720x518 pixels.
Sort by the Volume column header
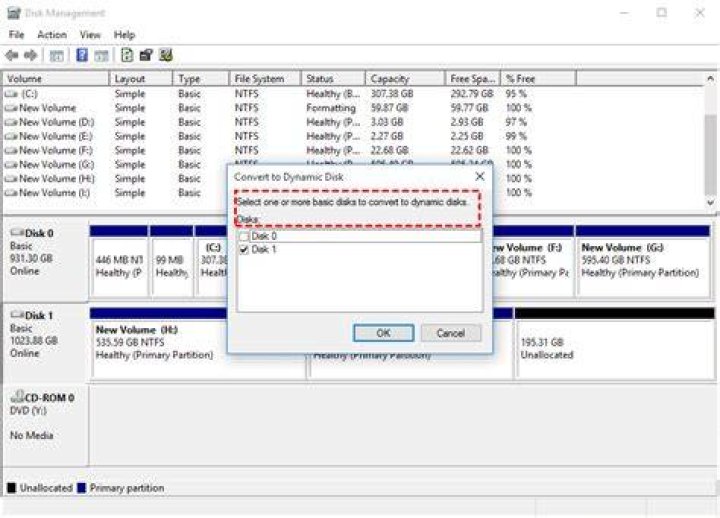pyautogui.click(x=56, y=79)
